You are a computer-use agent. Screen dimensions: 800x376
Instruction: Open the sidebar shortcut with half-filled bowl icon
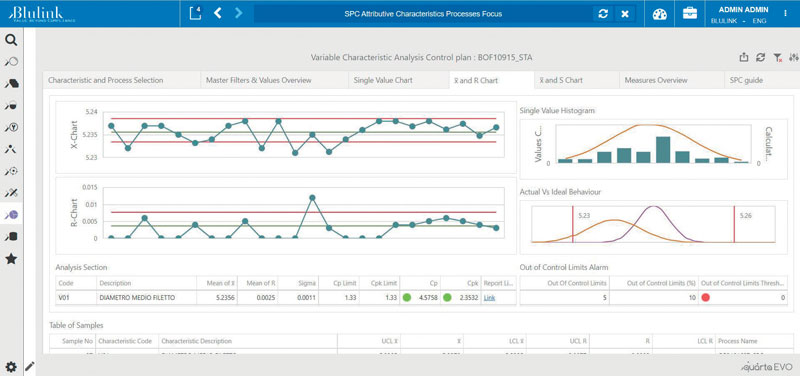11,106
